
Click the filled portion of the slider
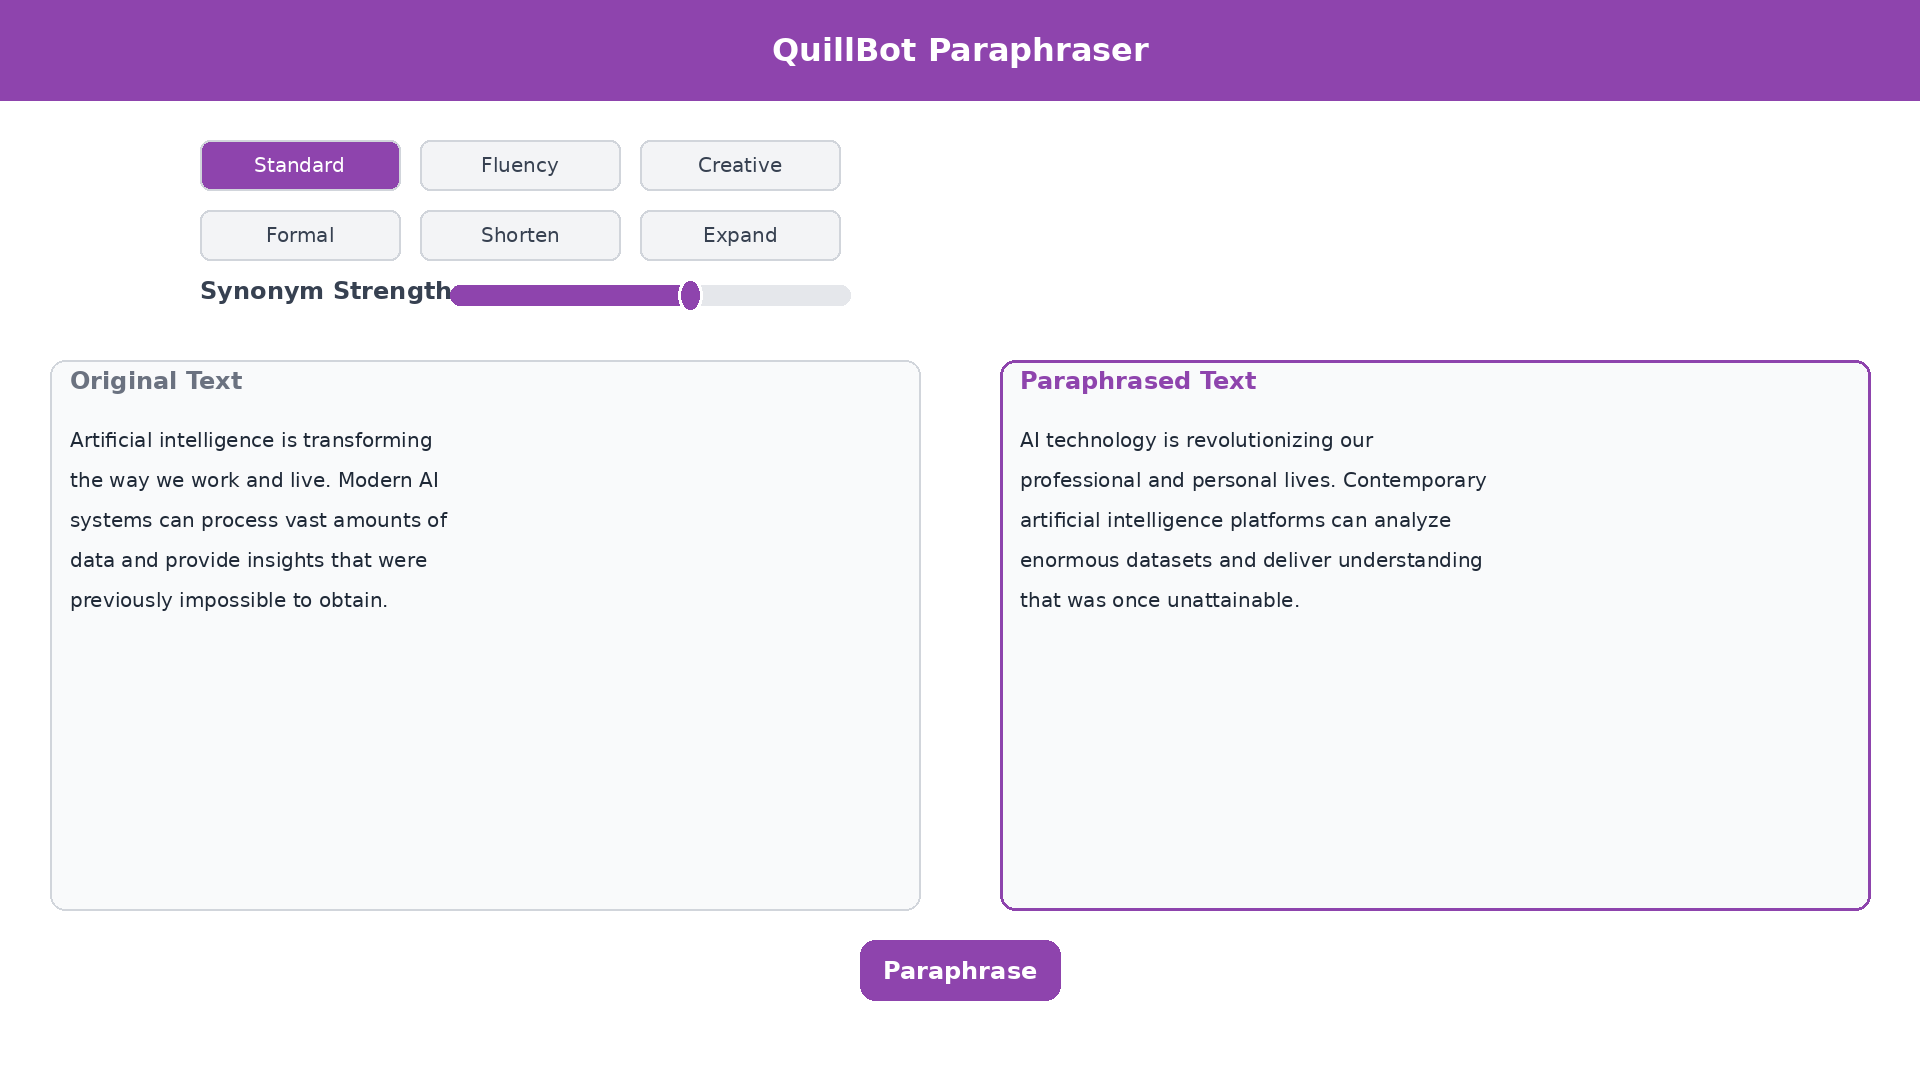[560, 295]
